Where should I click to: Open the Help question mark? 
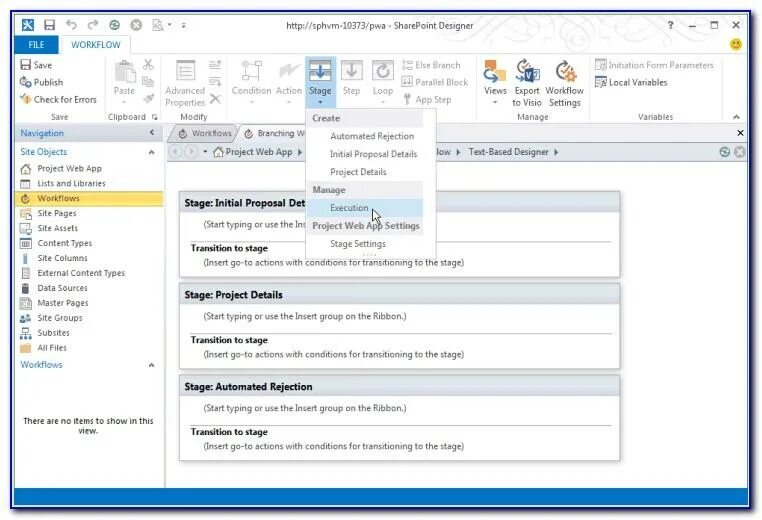pyautogui.click(x=670, y=25)
